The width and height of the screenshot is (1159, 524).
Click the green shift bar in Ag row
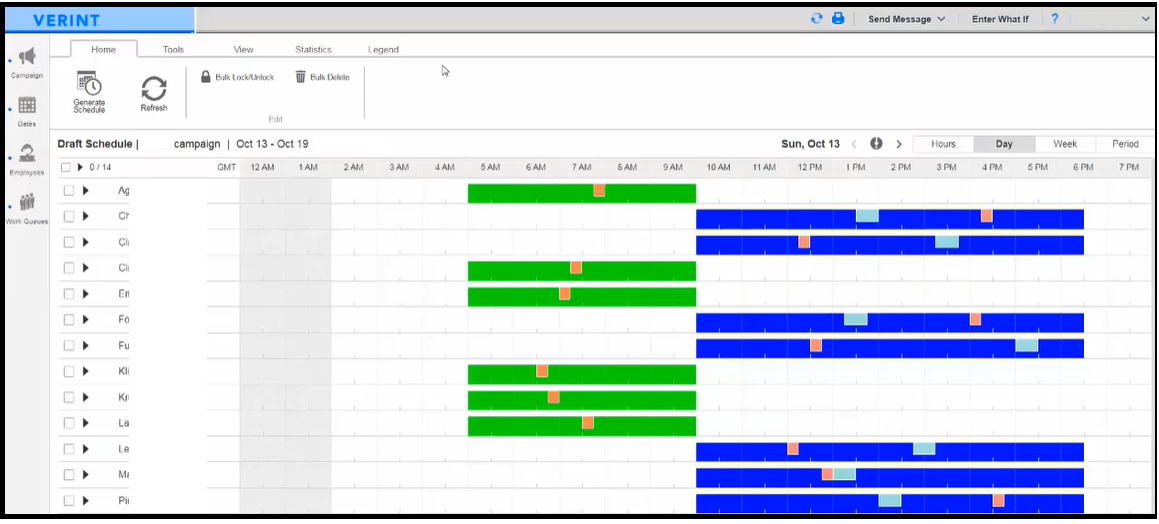(x=532, y=194)
